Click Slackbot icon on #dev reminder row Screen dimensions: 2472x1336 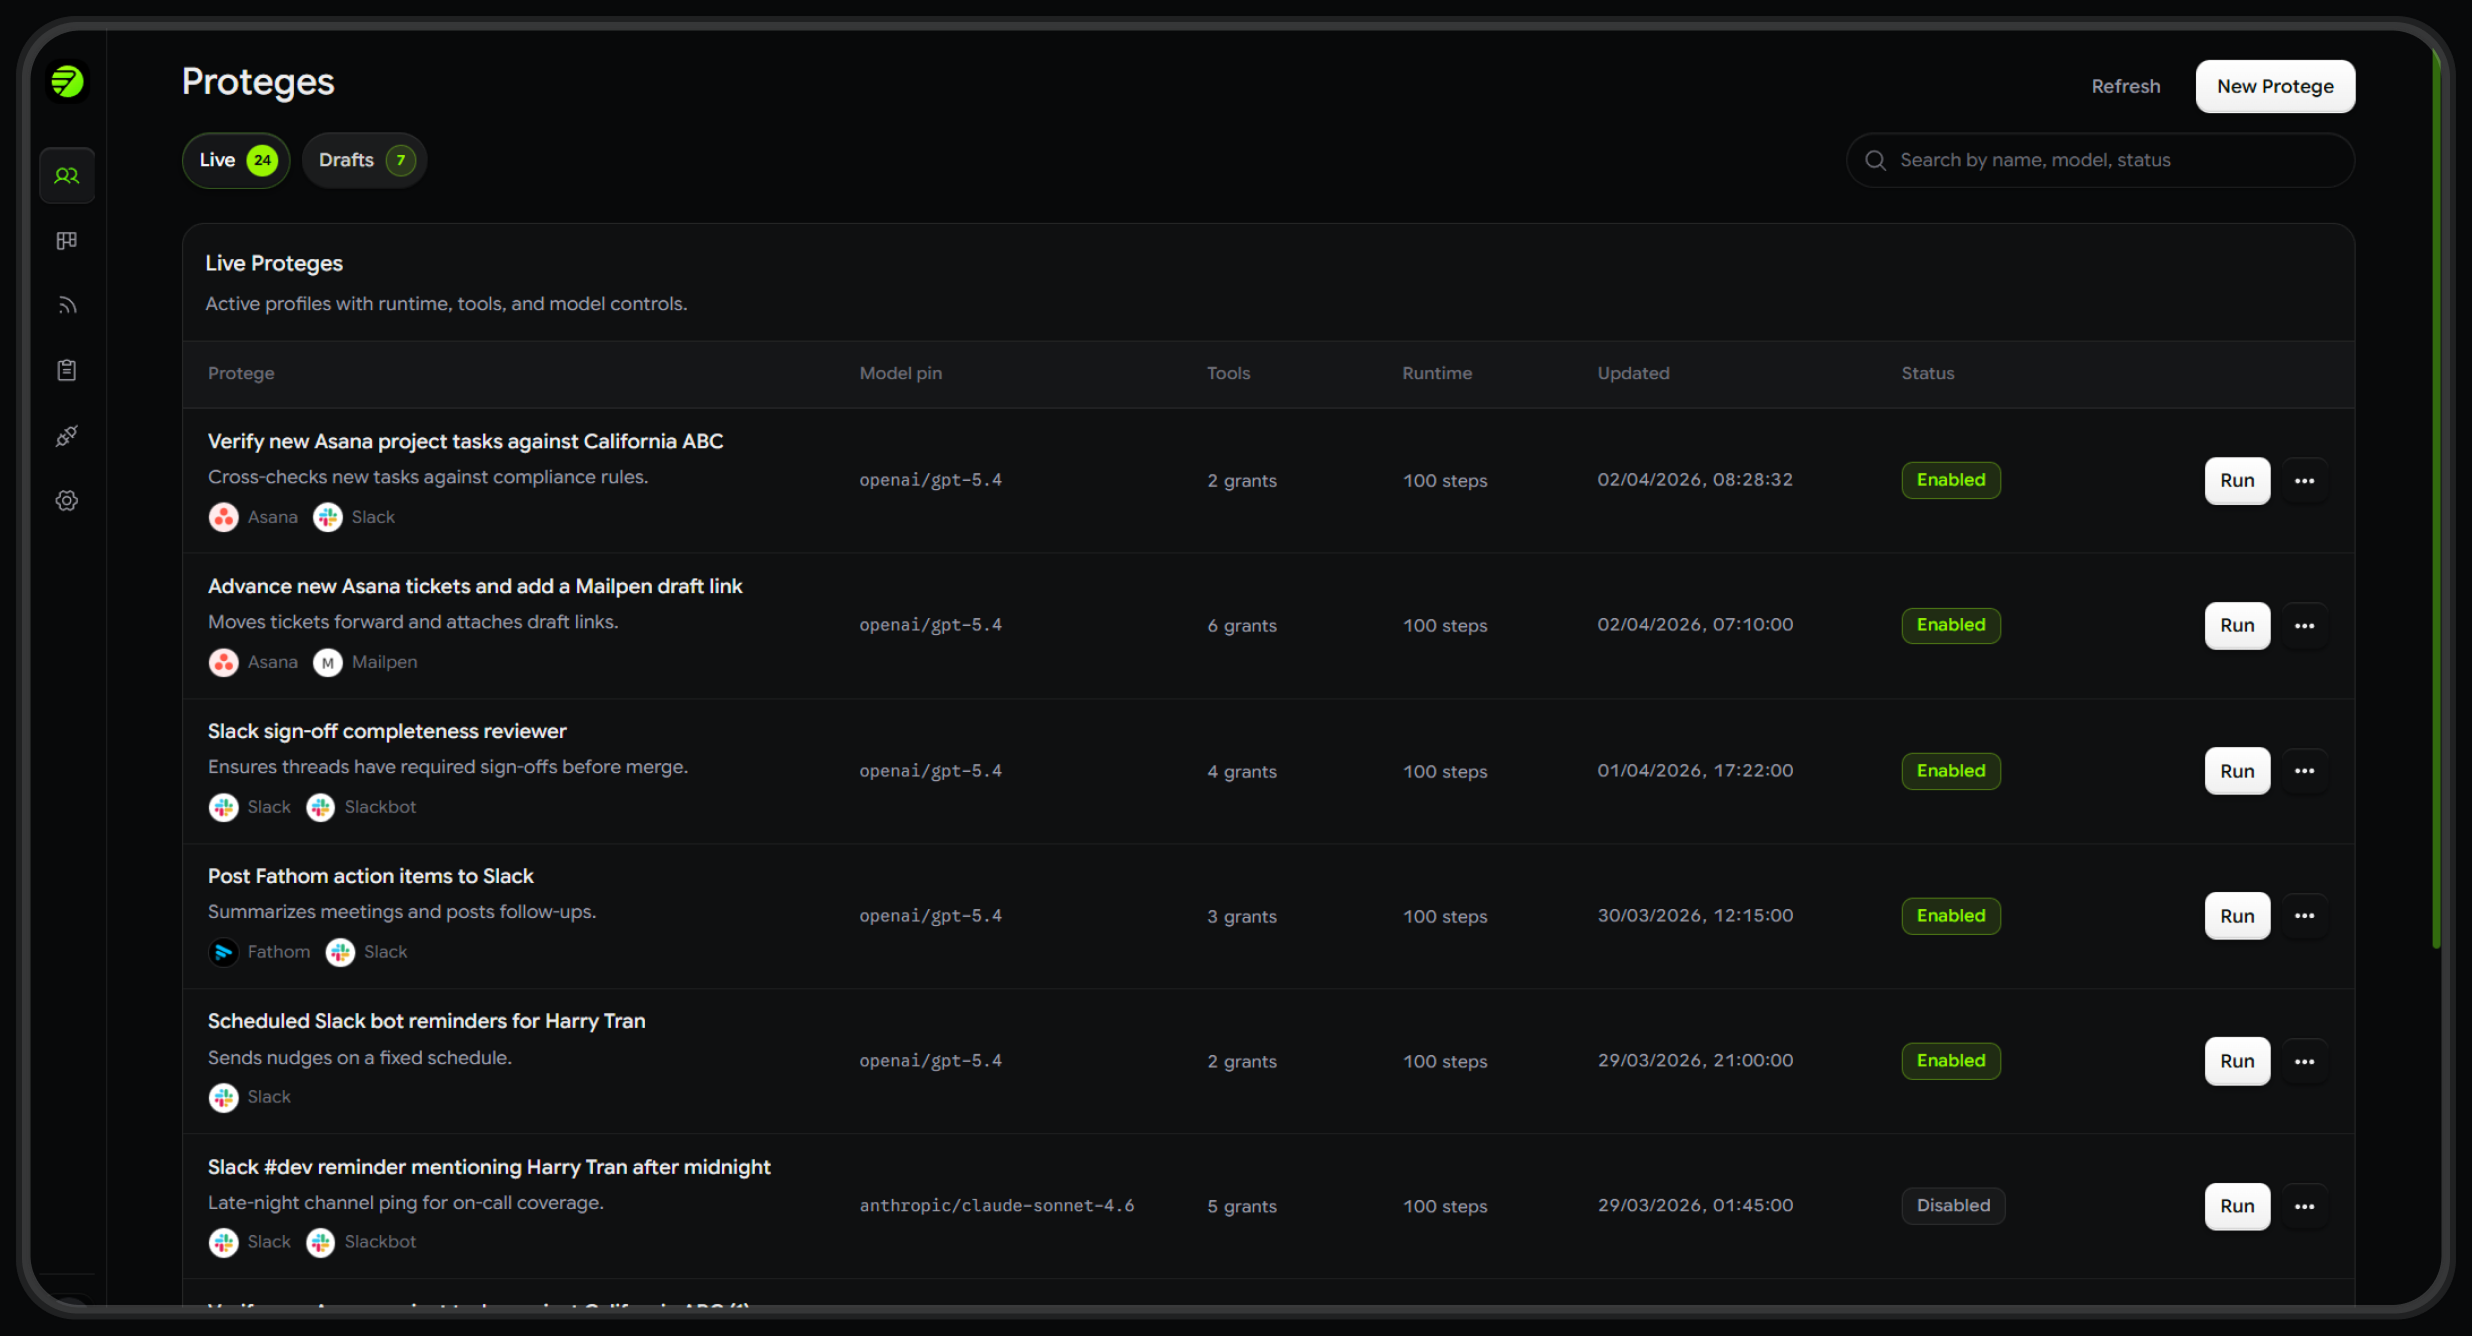[x=320, y=1242]
